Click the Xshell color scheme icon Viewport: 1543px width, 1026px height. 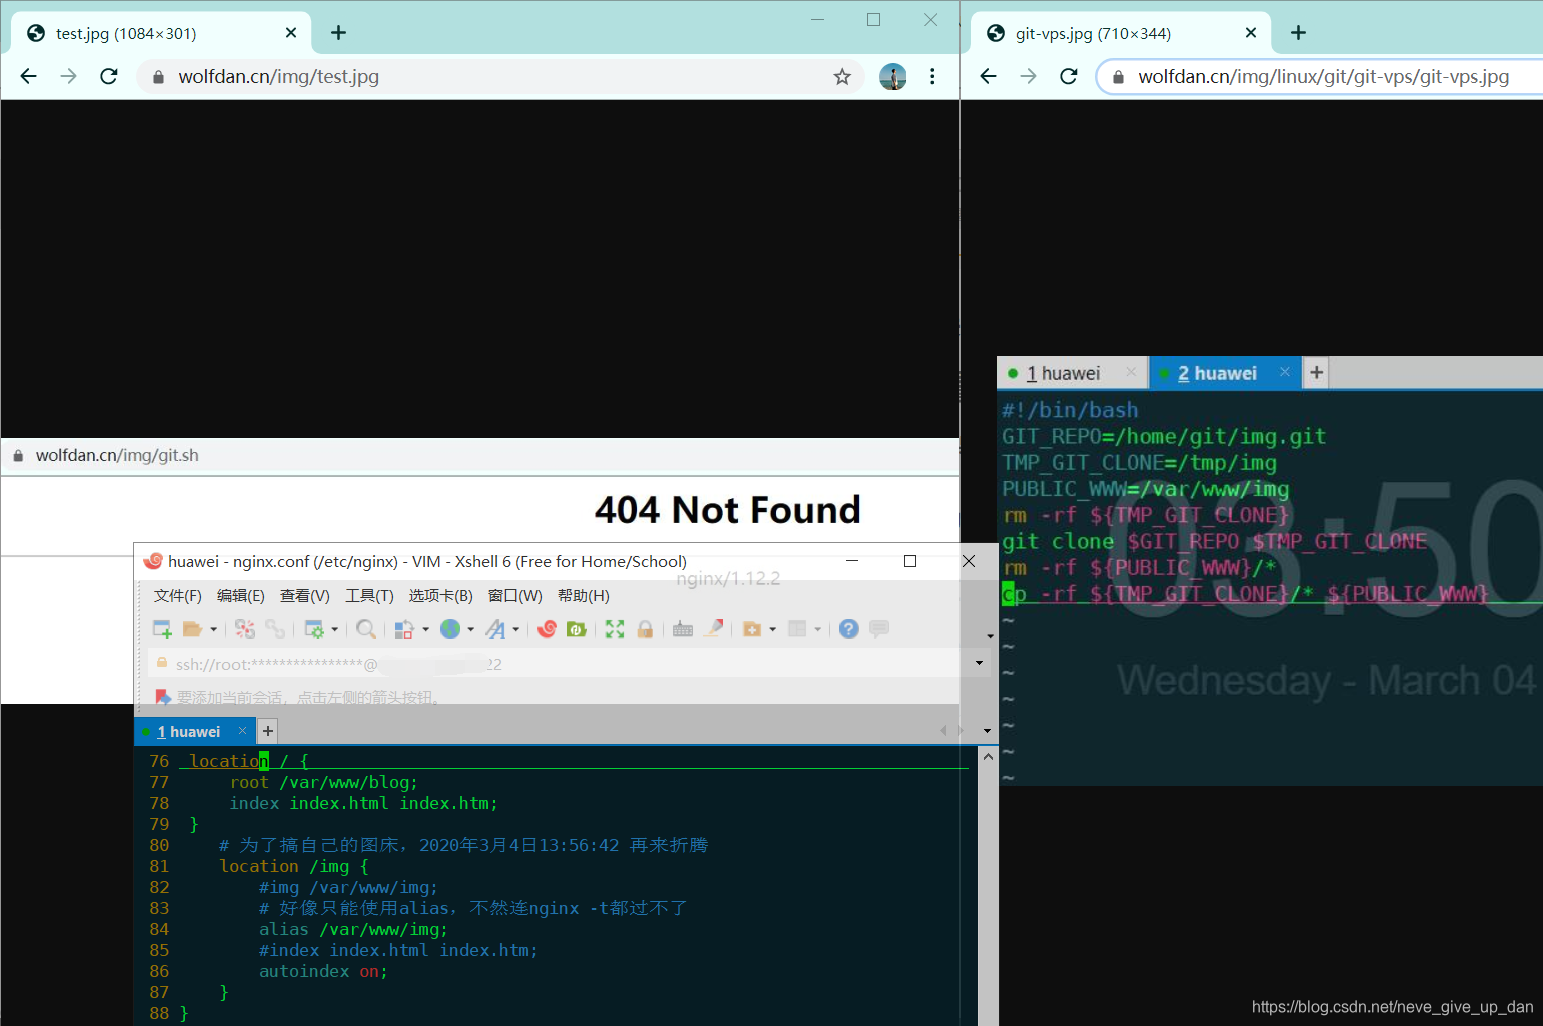[404, 629]
